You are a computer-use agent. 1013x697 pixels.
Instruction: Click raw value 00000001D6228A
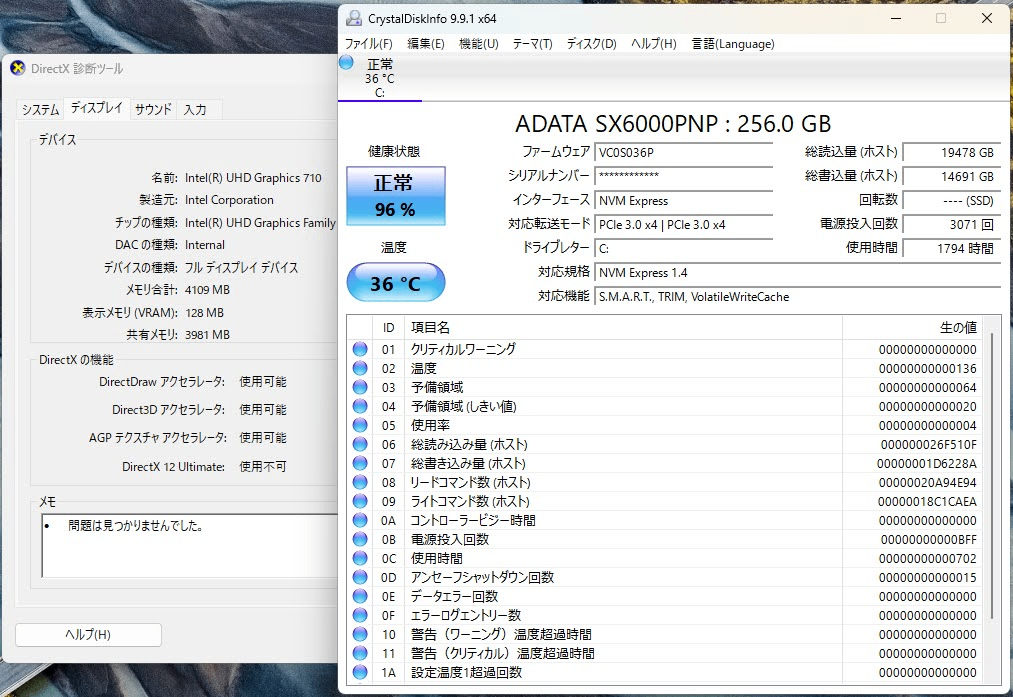(x=926, y=463)
